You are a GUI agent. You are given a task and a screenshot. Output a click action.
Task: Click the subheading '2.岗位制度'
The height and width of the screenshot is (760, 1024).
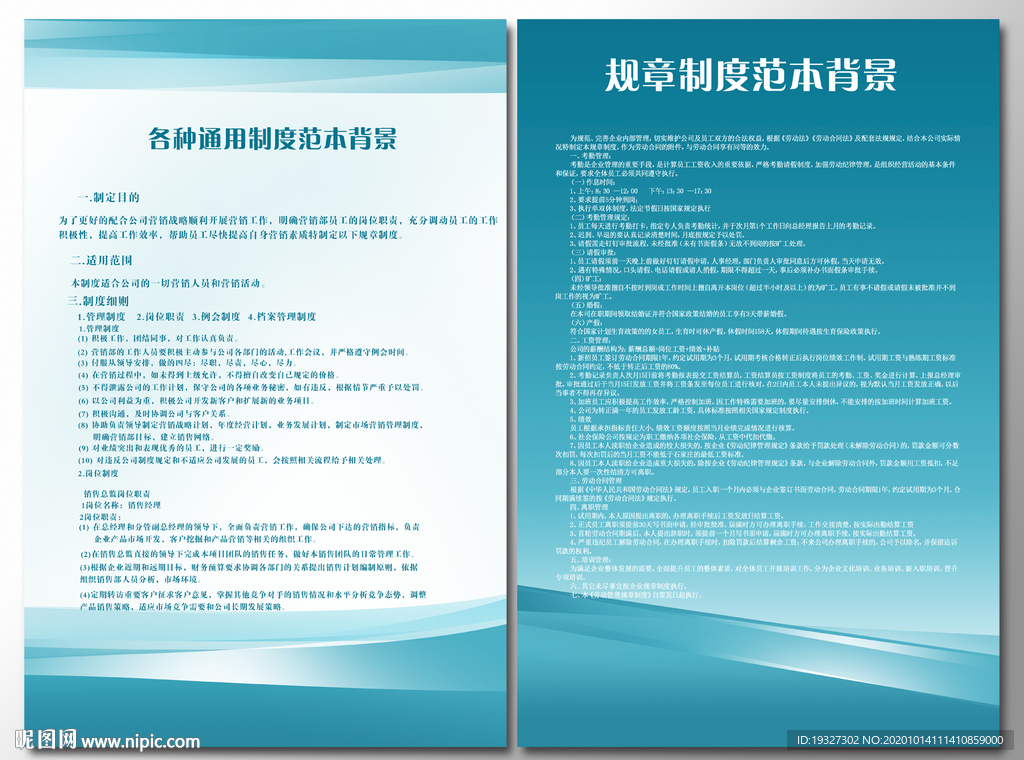pyautogui.click(x=99, y=473)
